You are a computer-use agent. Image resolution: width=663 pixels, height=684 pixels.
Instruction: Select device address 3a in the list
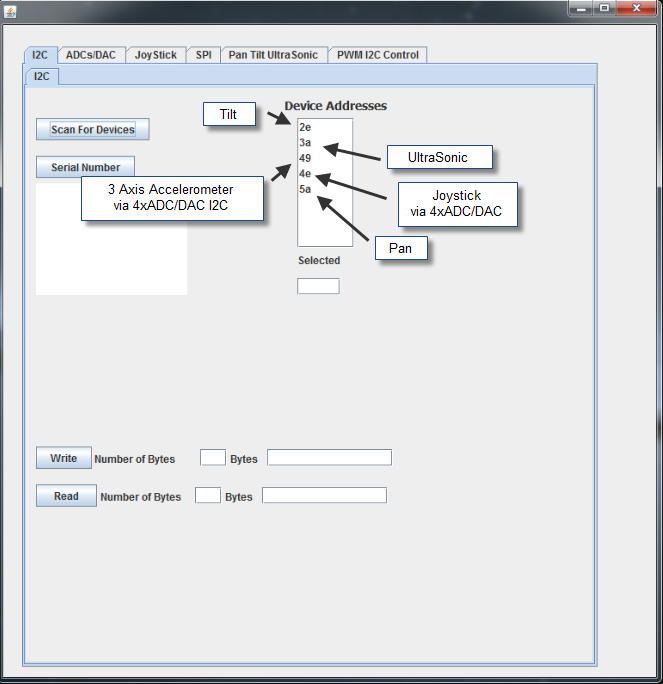pyautogui.click(x=325, y=143)
